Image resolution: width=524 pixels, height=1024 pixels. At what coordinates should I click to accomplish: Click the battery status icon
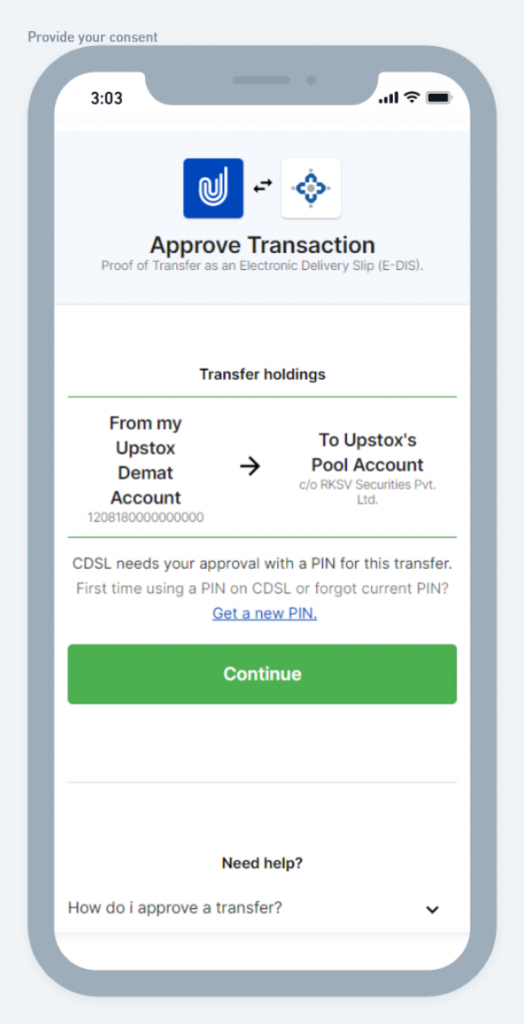pyautogui.click(x=438, y=98)
